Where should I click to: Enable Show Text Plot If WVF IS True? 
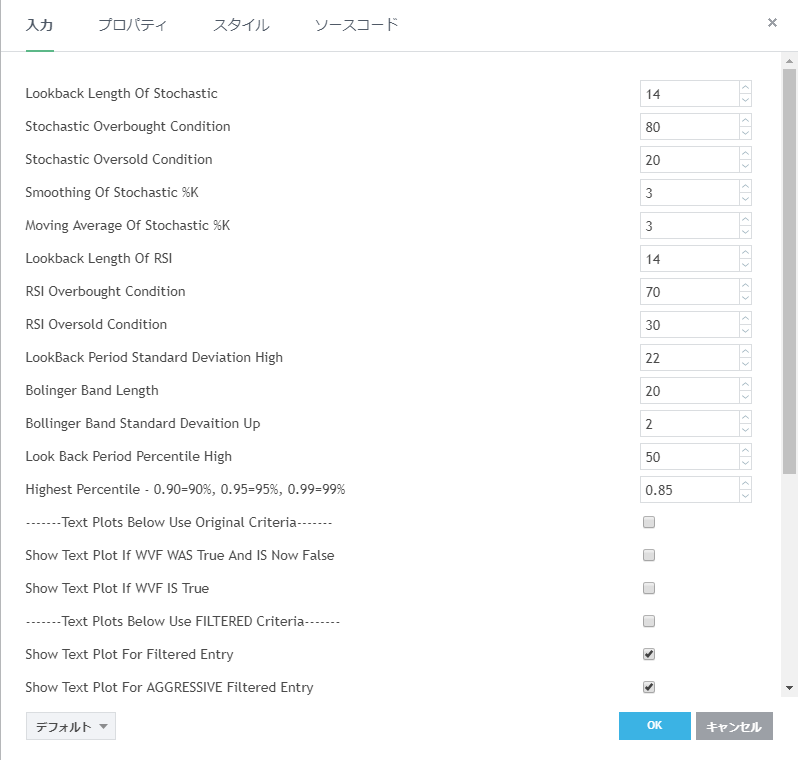point(649,588)
